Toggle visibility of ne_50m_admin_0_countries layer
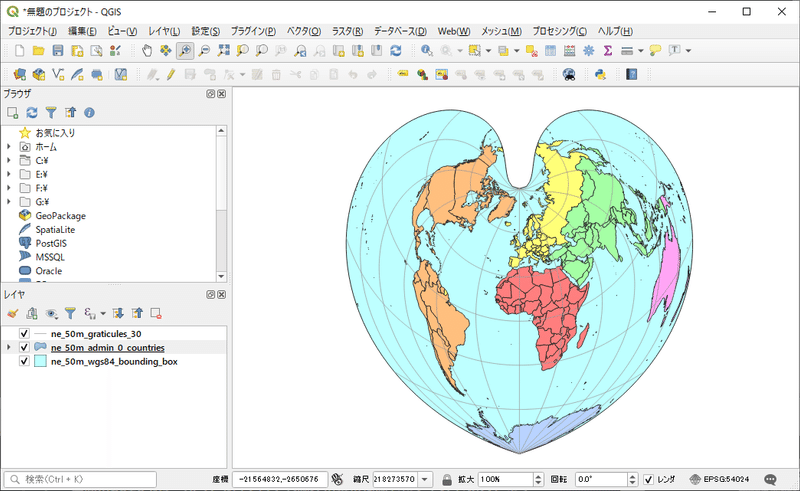This screenshot has height=491, width=800. tap(24, 347)
